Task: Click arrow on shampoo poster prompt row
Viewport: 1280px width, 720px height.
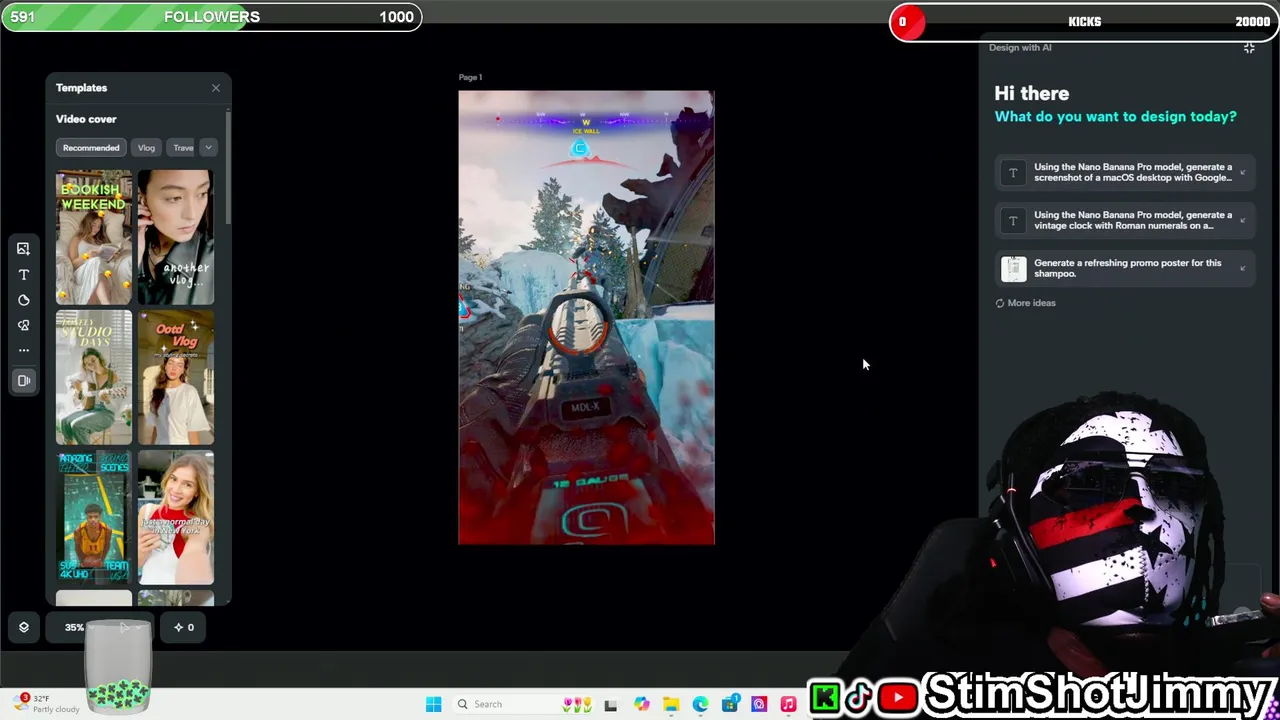Action: [x=1242, y=268]
